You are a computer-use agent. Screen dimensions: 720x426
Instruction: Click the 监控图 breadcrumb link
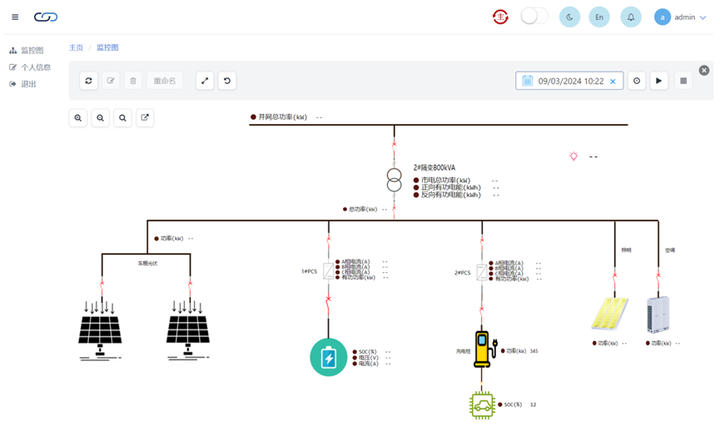(107, 47)
